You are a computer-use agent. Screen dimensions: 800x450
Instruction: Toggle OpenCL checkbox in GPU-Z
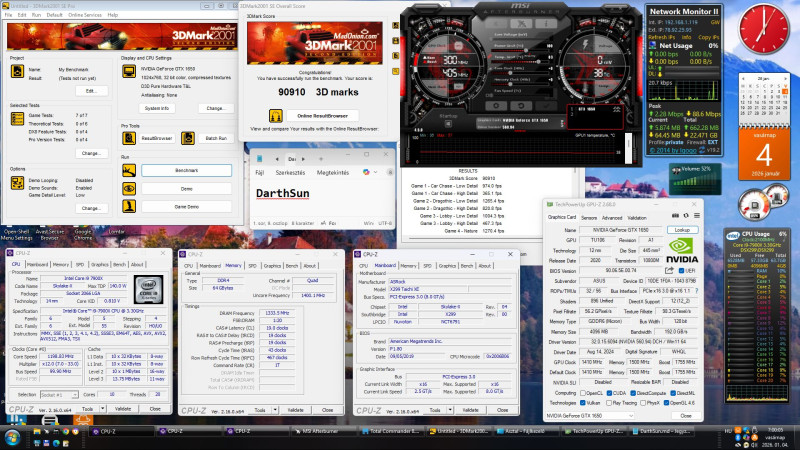583,393
